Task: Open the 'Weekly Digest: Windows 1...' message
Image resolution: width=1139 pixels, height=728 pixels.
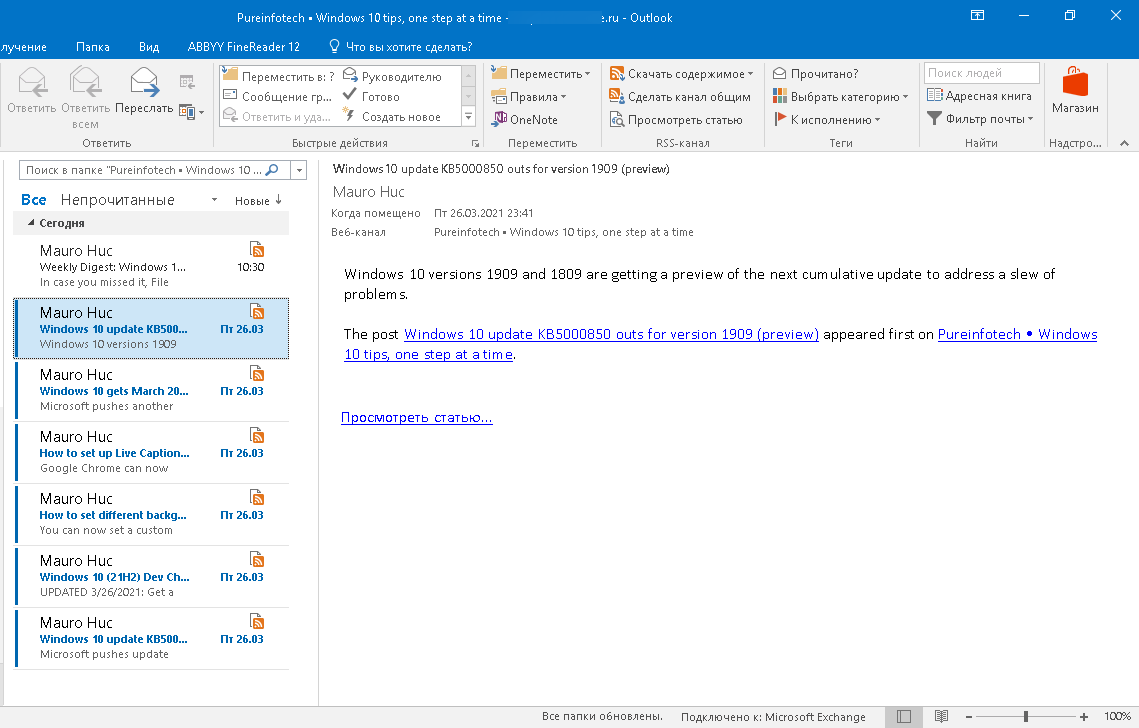Action: pos(151,266)
